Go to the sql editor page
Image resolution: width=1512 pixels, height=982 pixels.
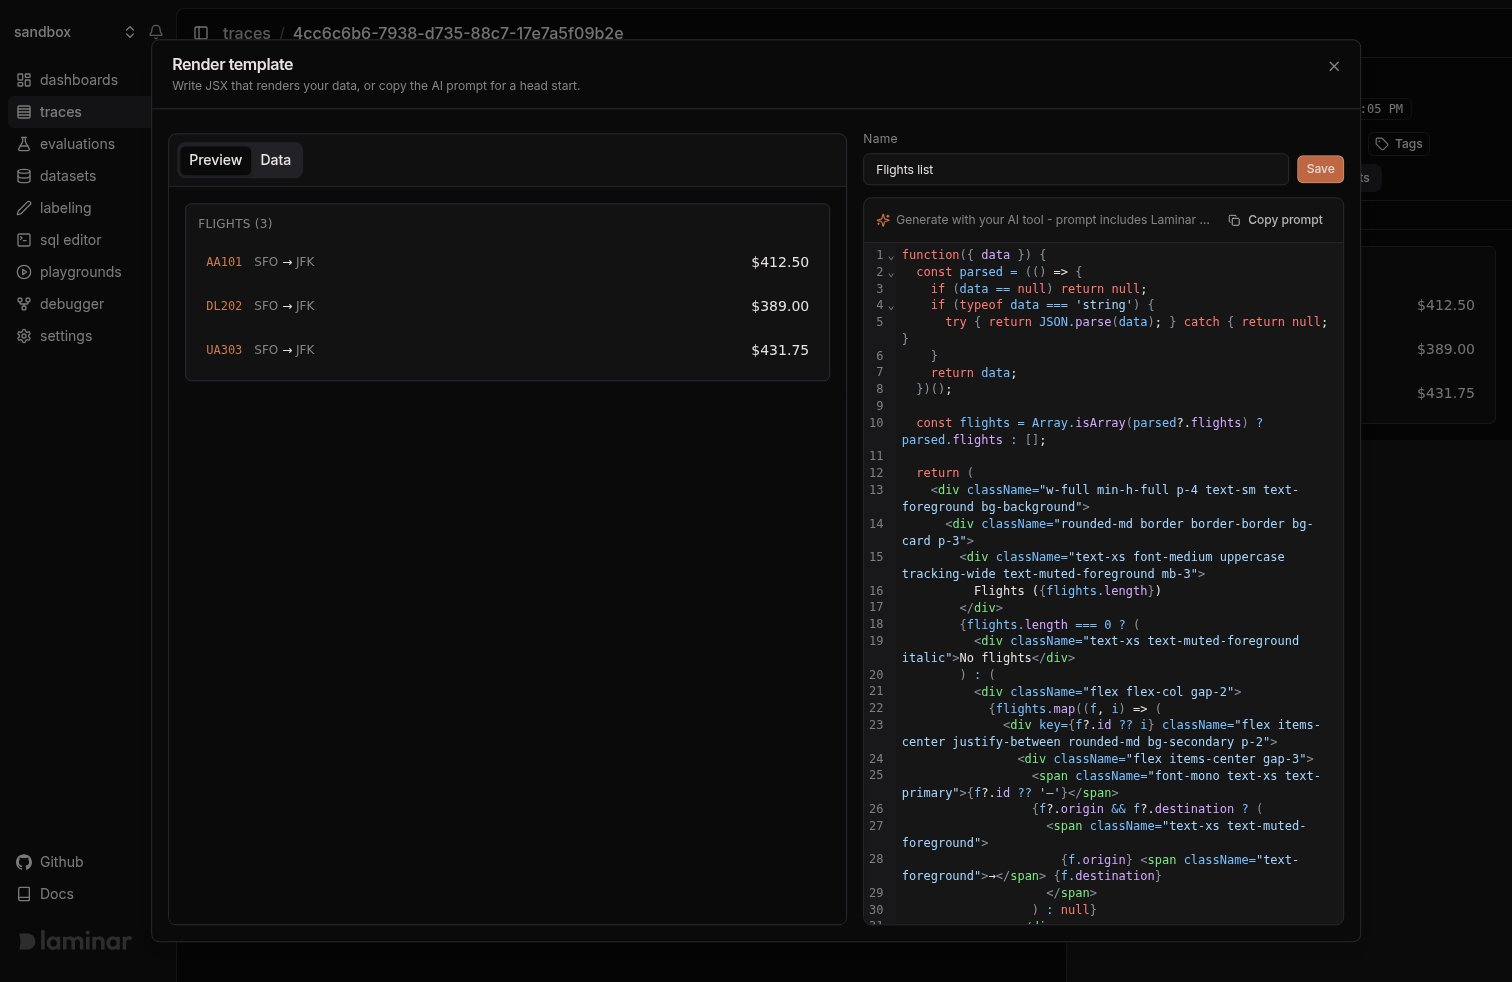click(x=70, y=240)
